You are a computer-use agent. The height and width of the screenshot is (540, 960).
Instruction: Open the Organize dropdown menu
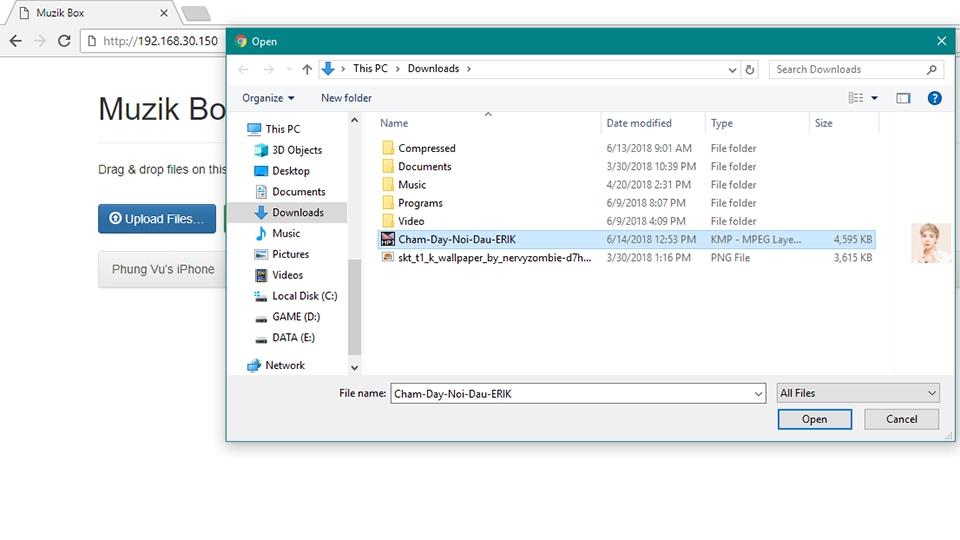point(268,98)
